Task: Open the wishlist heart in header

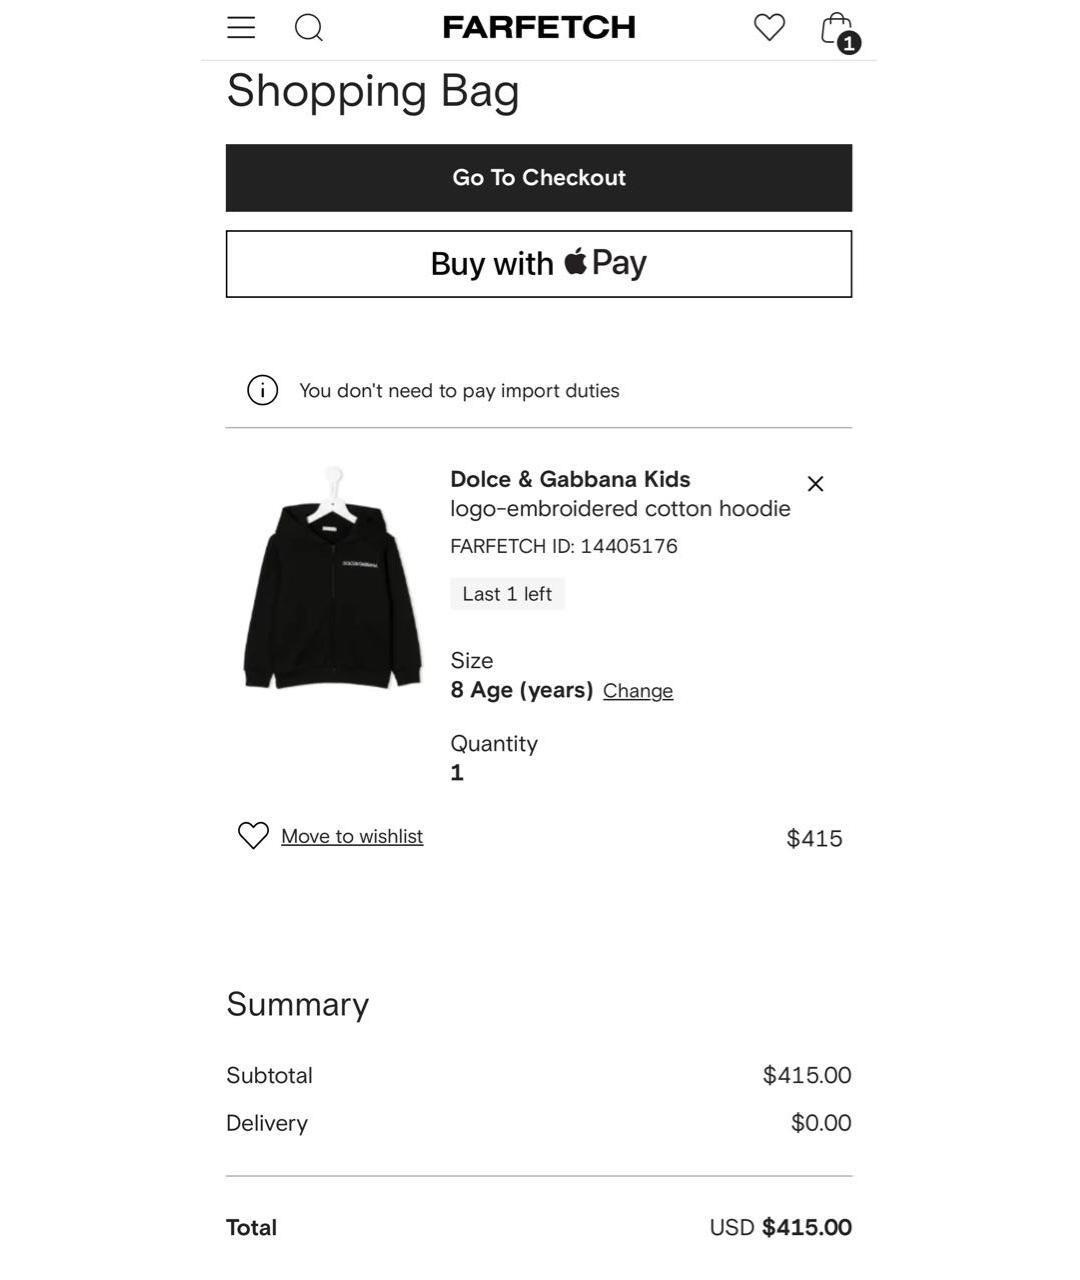Action: 769,27
